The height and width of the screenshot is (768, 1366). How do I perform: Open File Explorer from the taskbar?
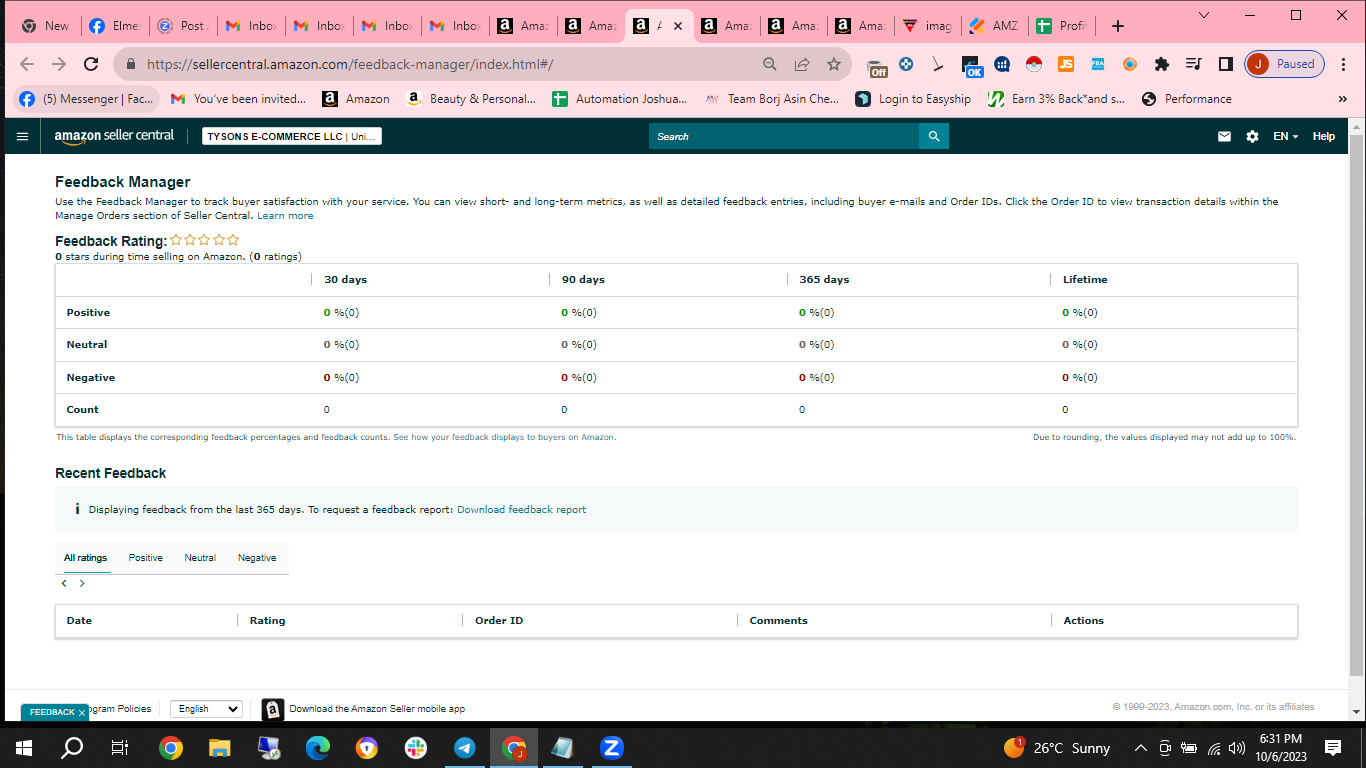point(220,747)
